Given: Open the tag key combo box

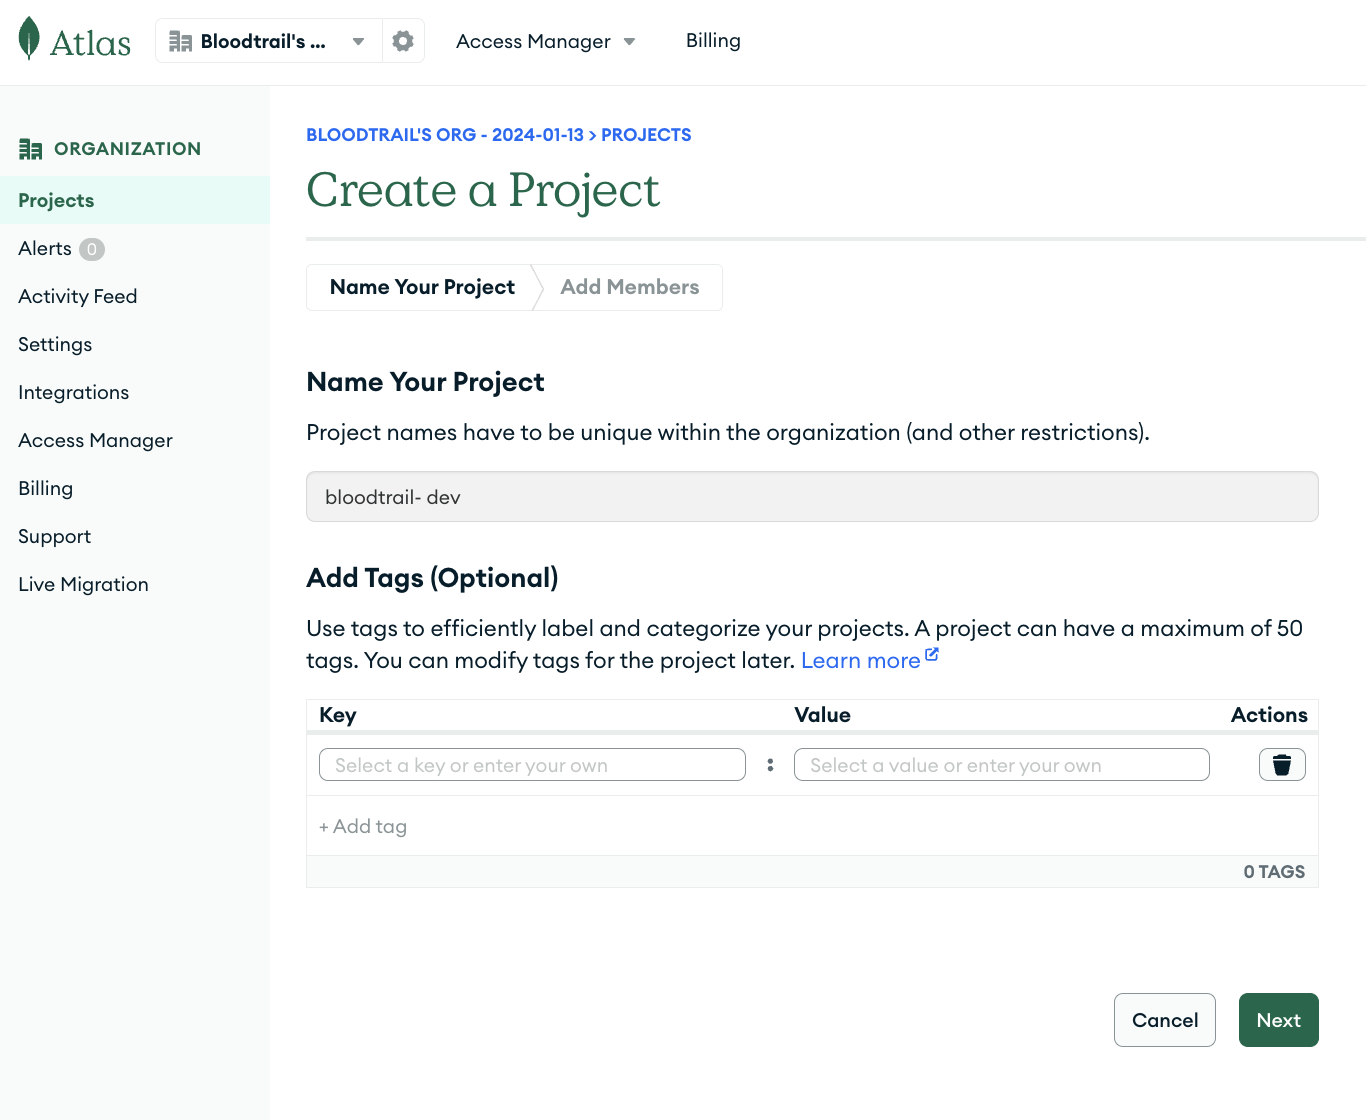Looking at the screenshot, I should (532, 765).
